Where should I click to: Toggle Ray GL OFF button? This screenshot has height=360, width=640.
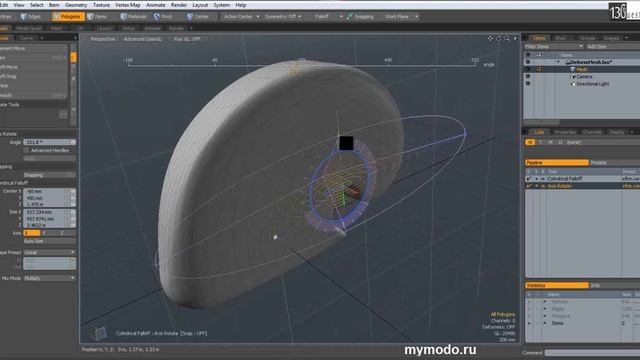click(x=187, y=39)
